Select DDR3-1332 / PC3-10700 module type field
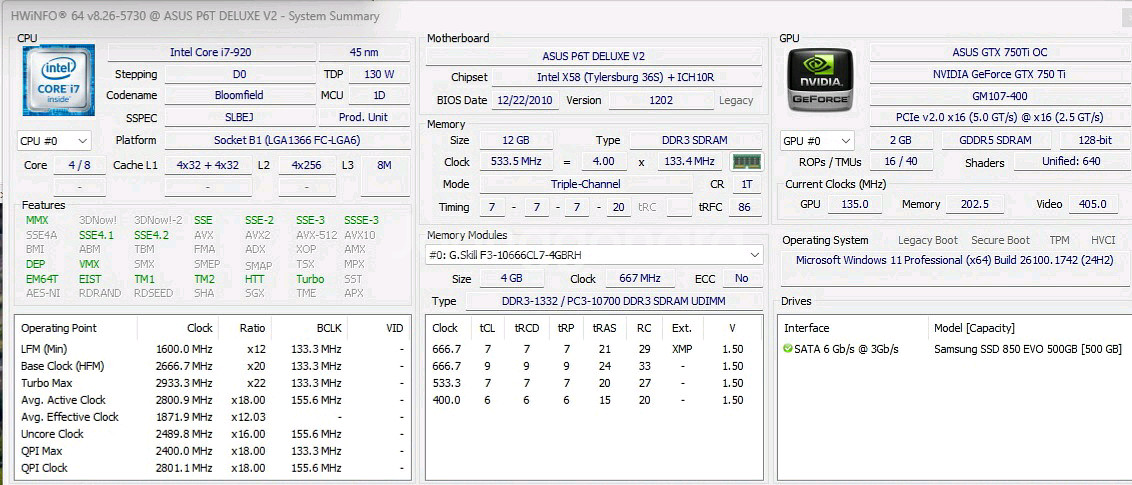1132x485 pixels. 614,301
